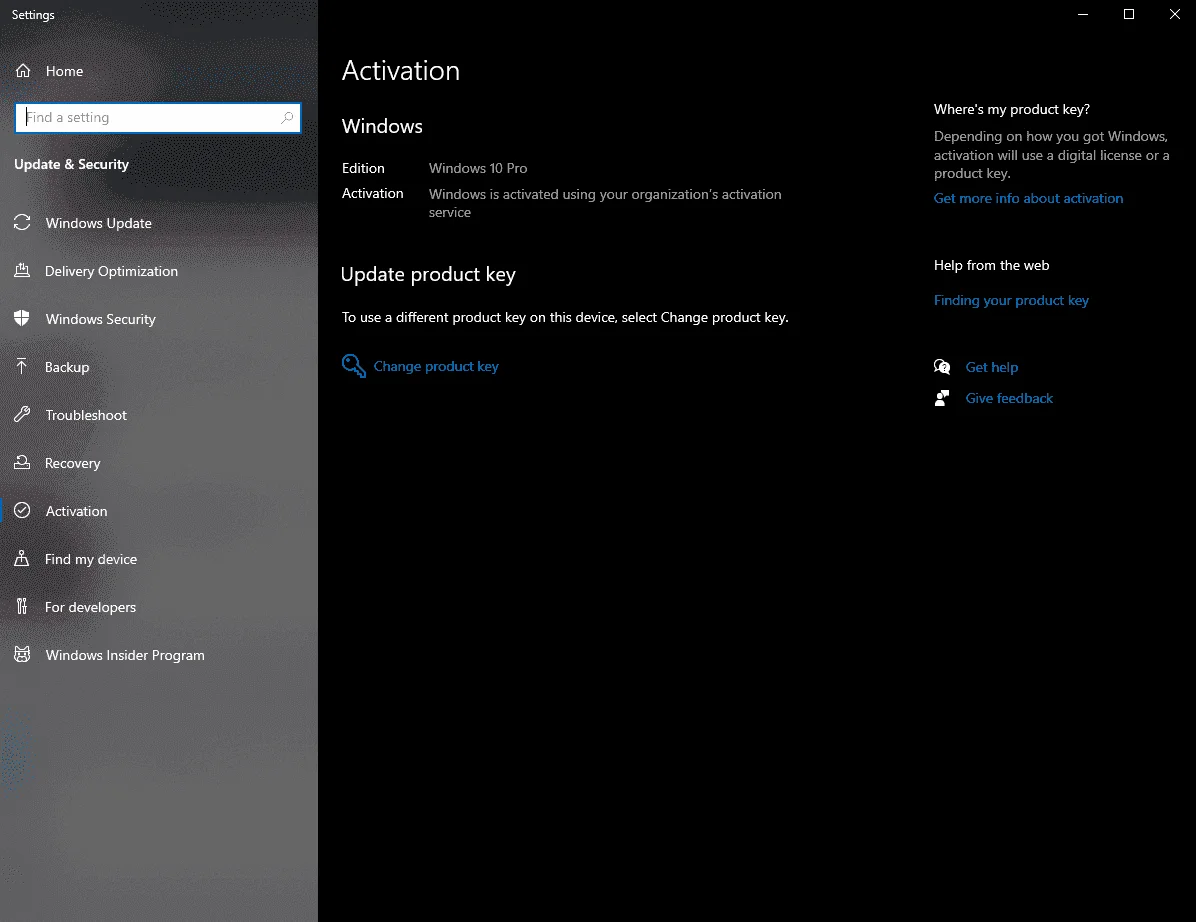
Task: Click the Activation checkmark circle icon
Action: 22,511
